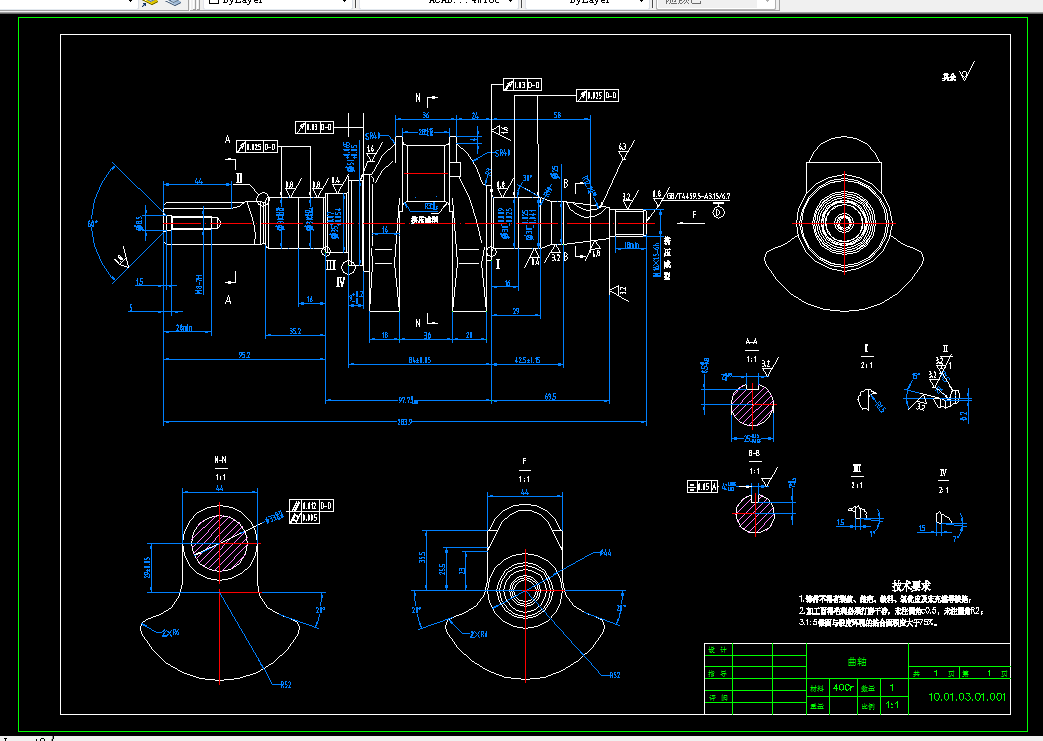Select the 42.5±0.15 dimension text
Viewport: 1043px width, 741px height.
(527, 360)
